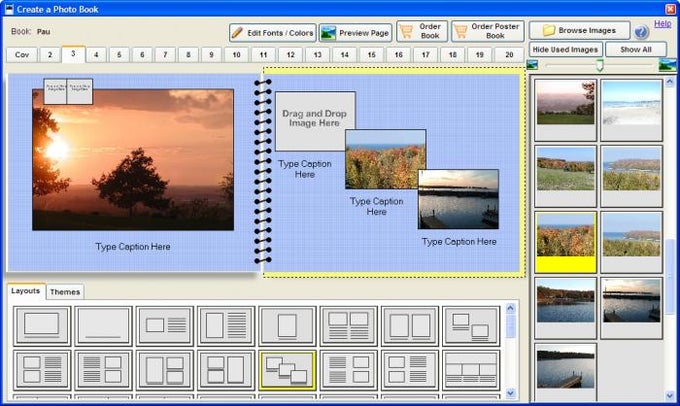Go to page 2 tab
The image size is (680, 406).
point(50,55)
